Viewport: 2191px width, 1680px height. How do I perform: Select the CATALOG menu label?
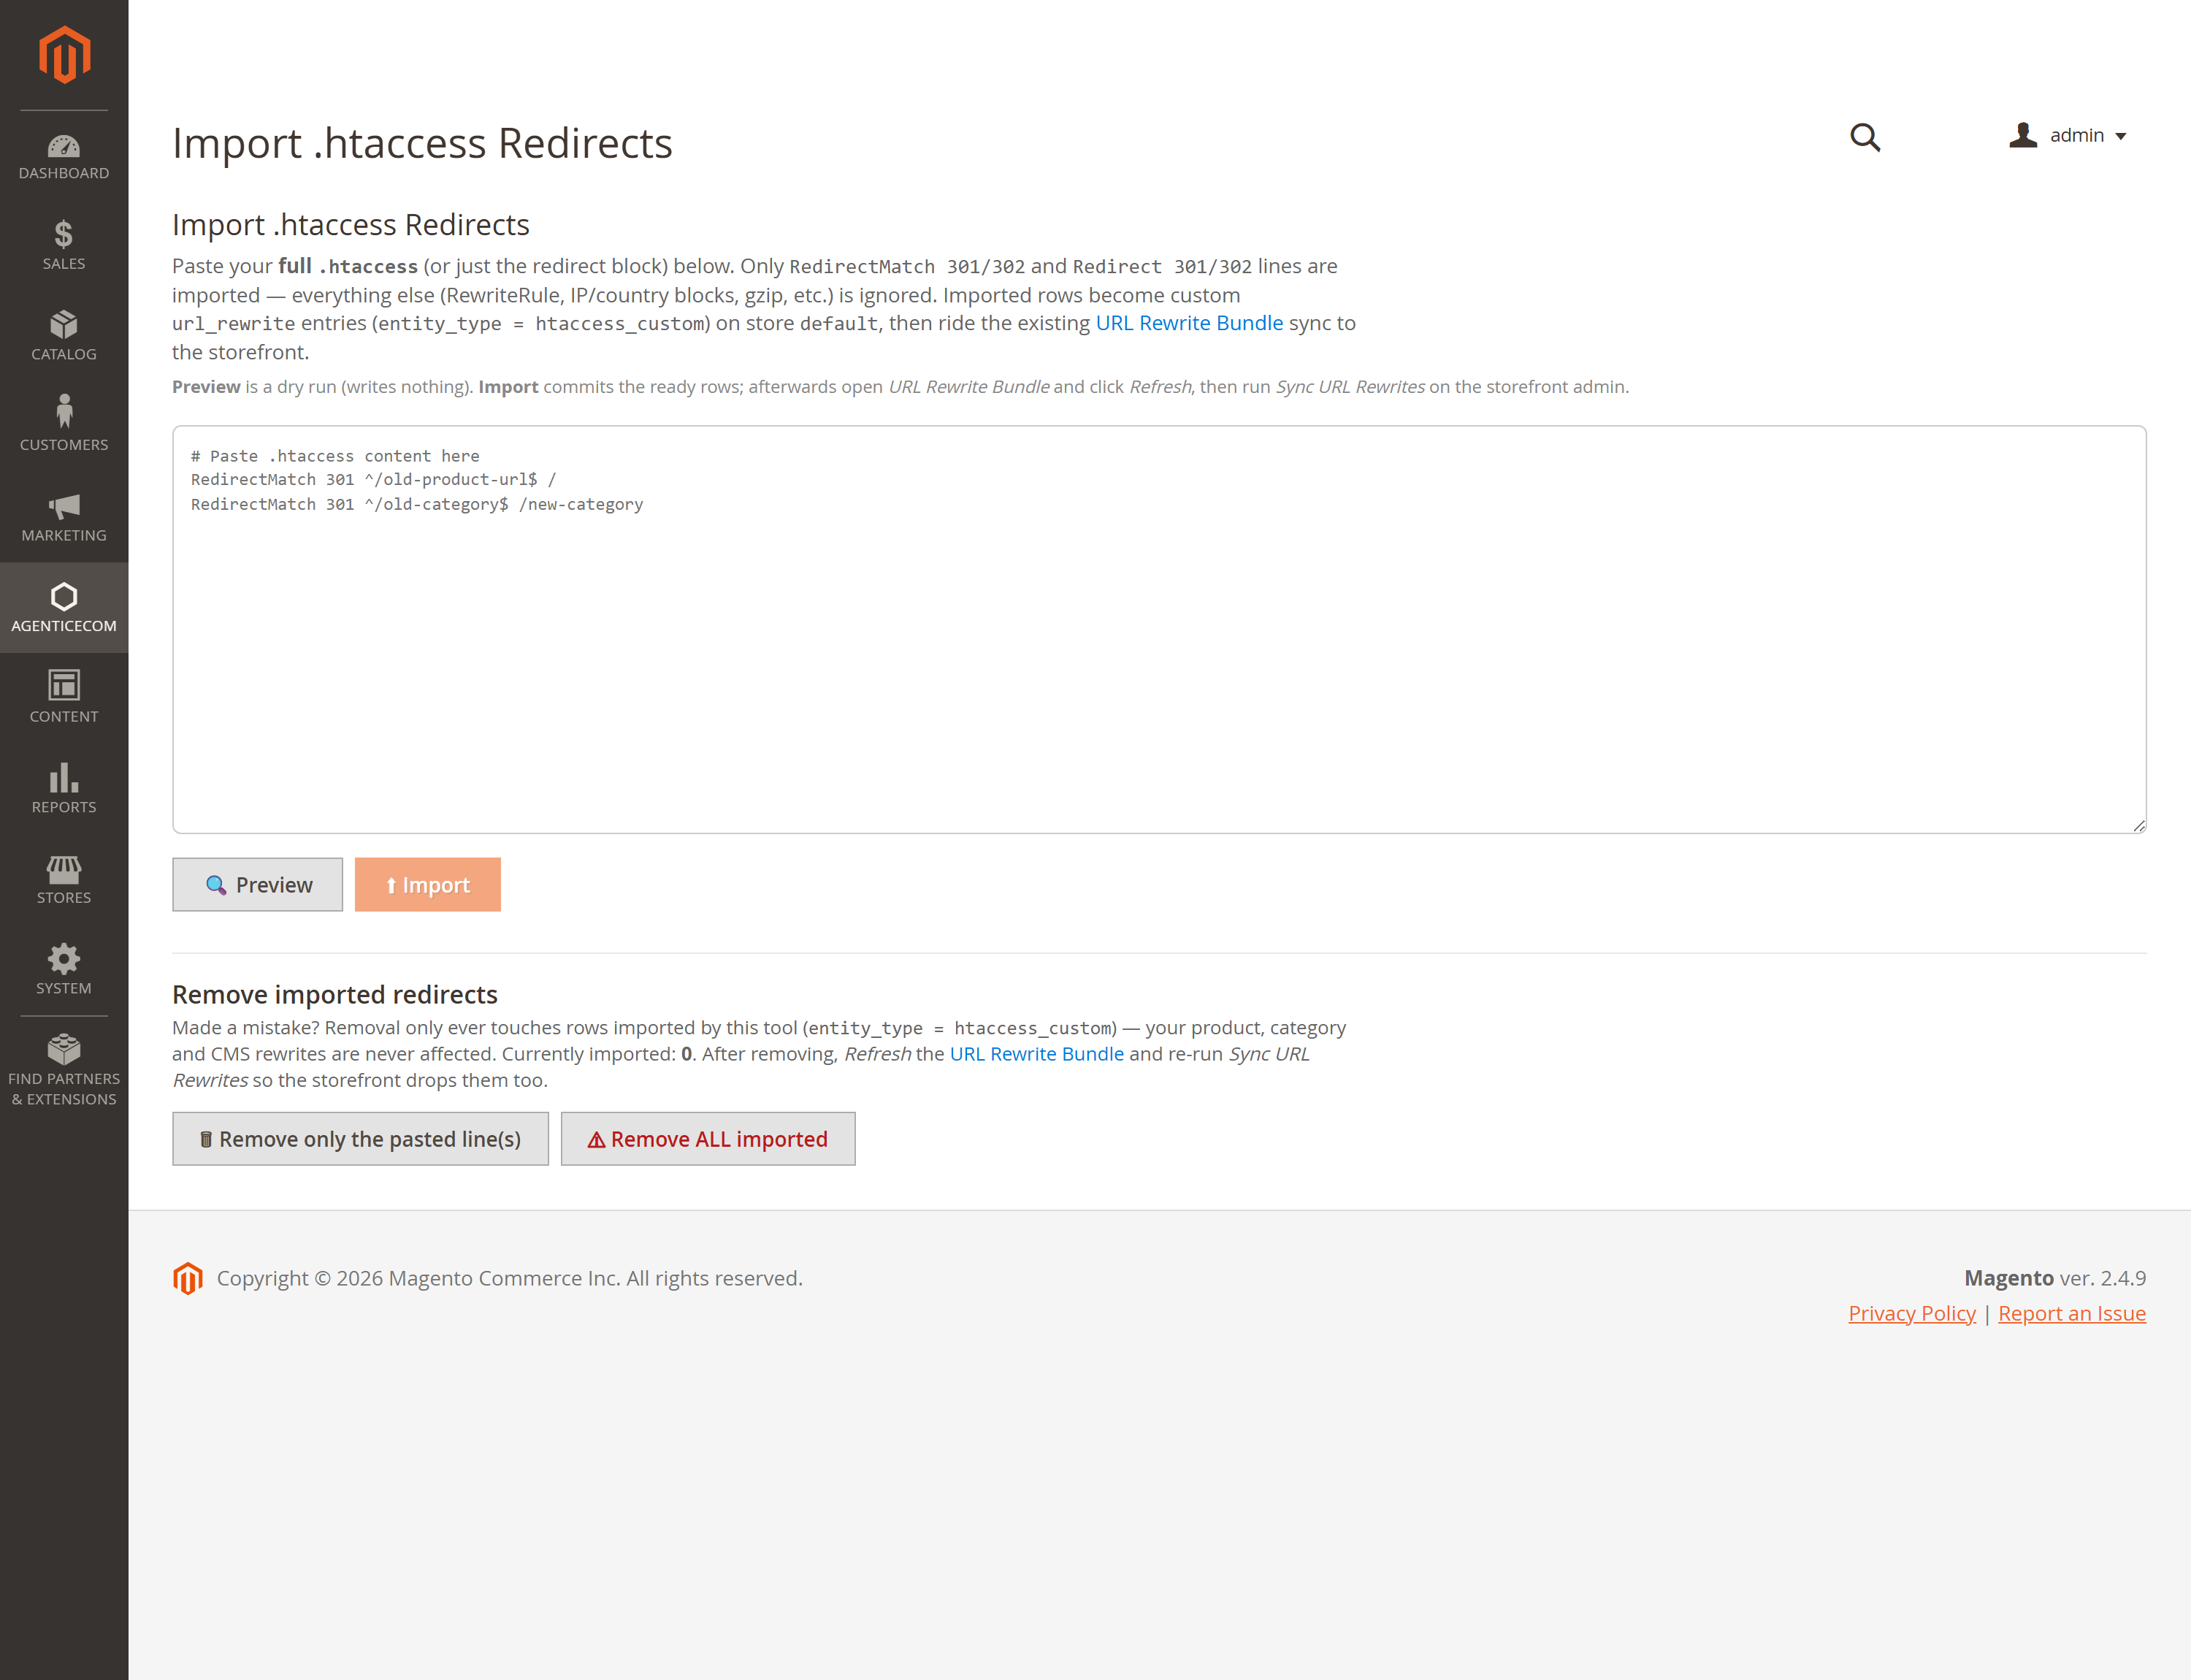tap(64, 354)
